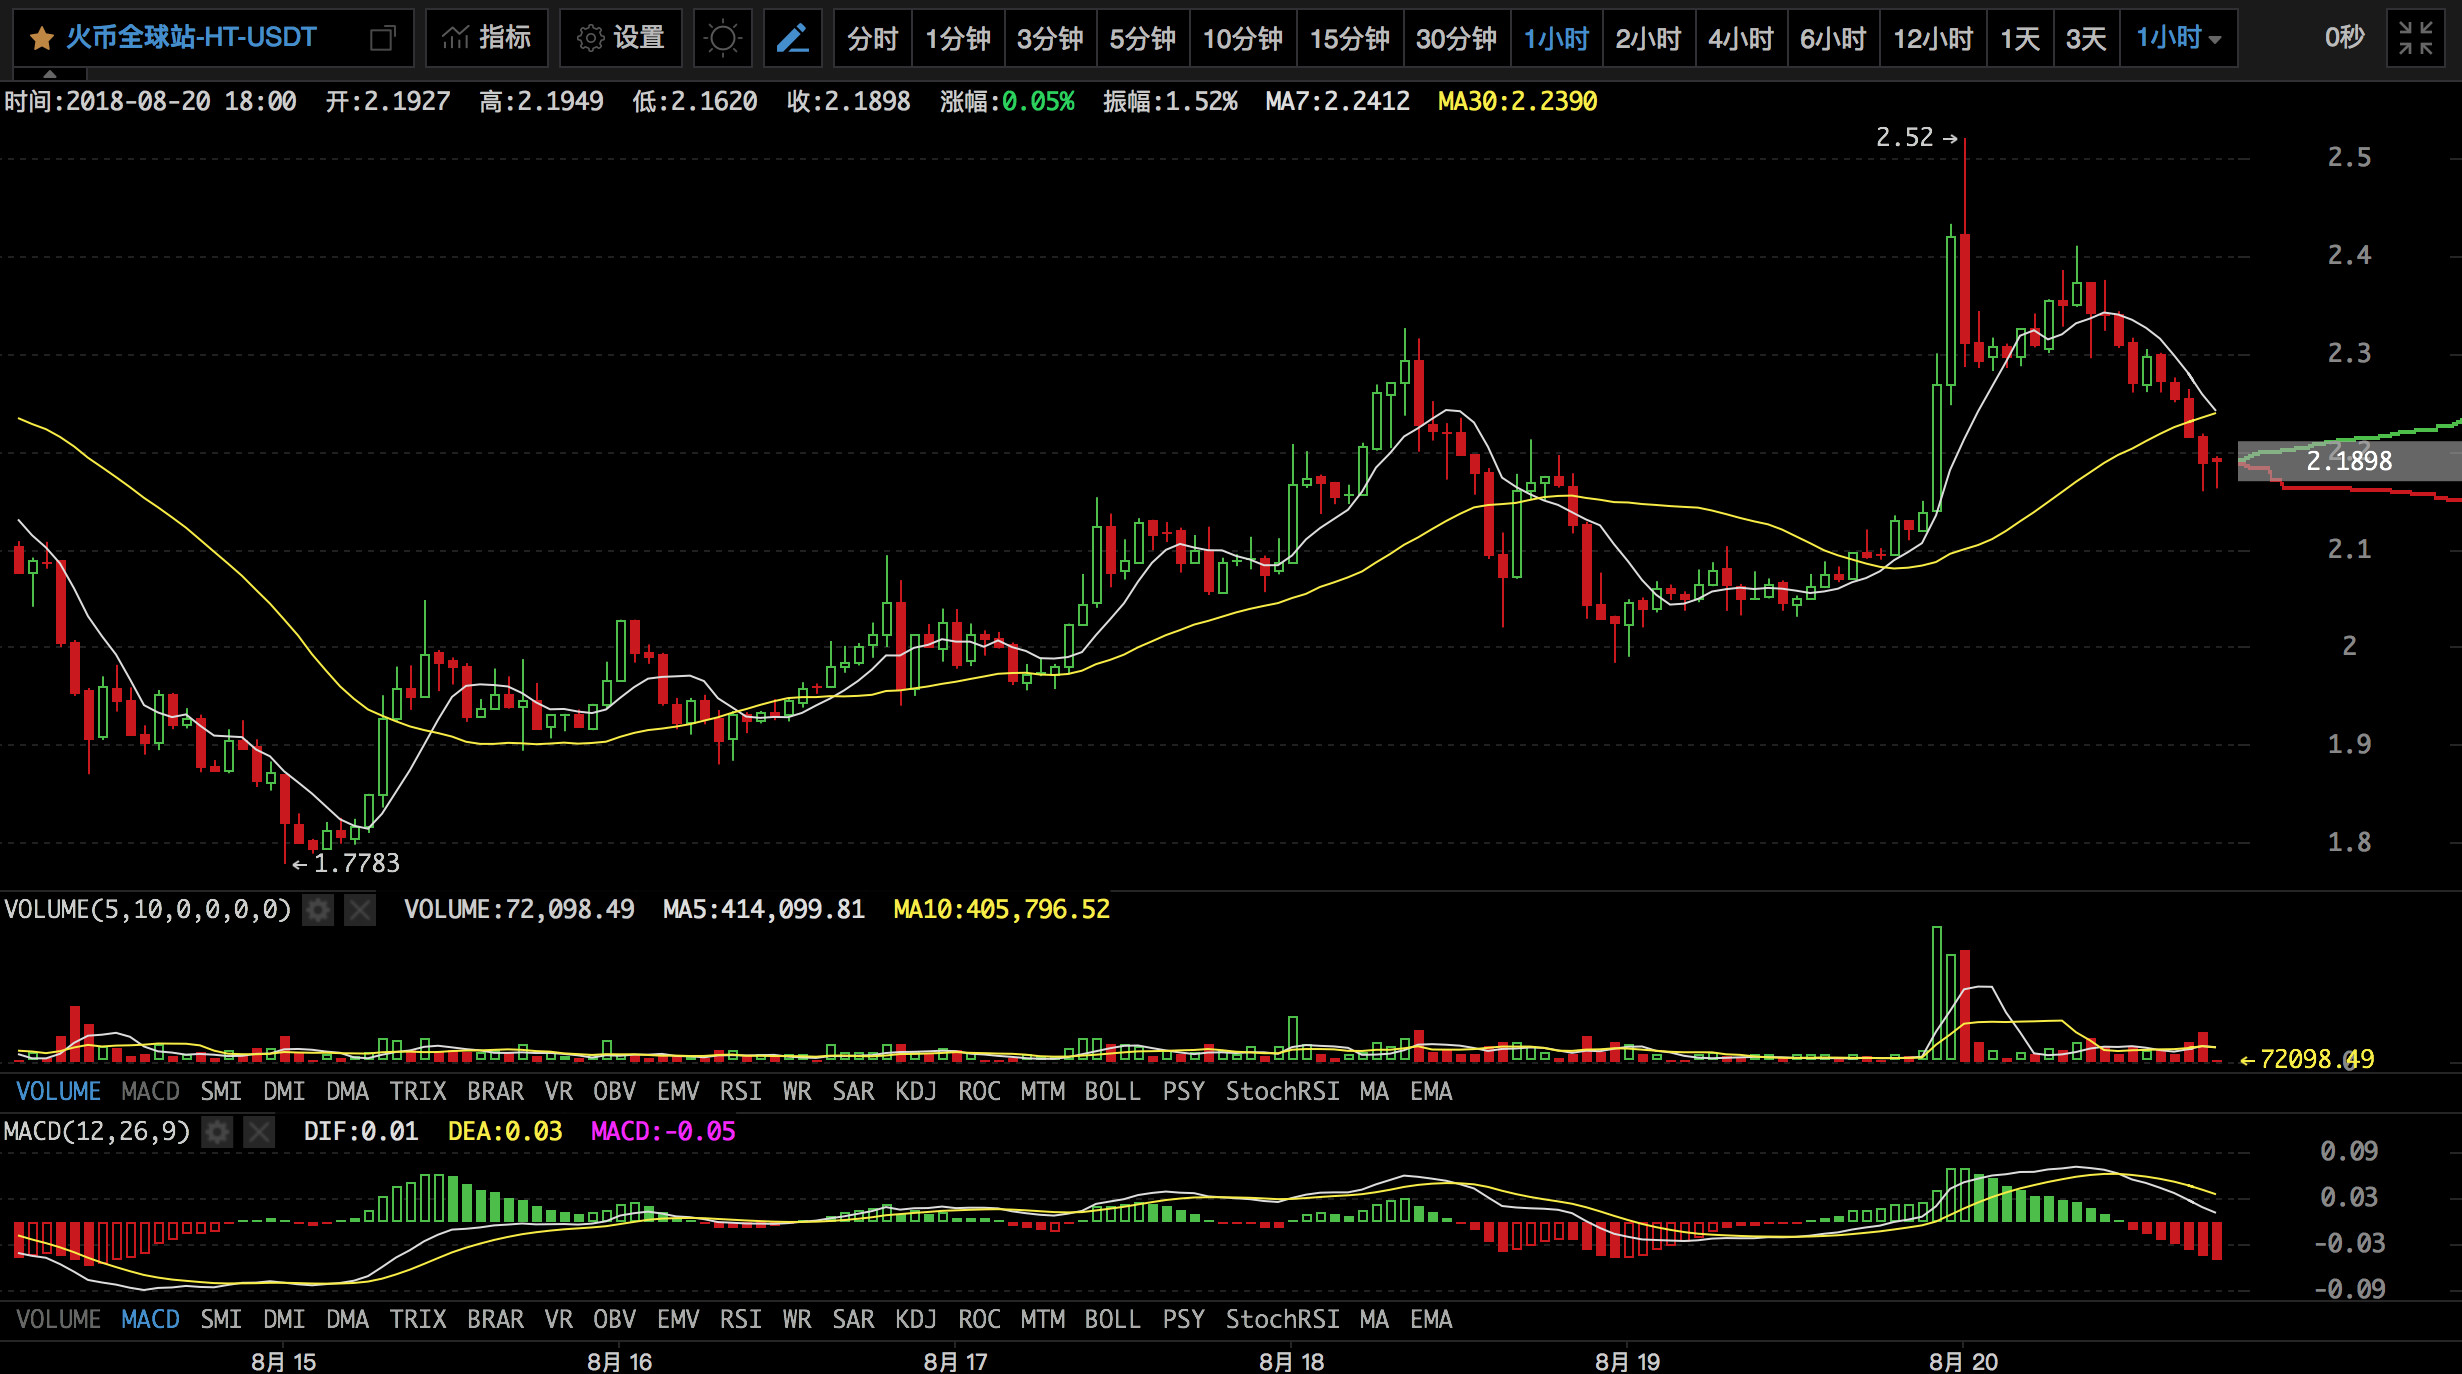Select the 1小时 interval tab
This screenshot has height=1374, width=2462.
click(1557, 39)
